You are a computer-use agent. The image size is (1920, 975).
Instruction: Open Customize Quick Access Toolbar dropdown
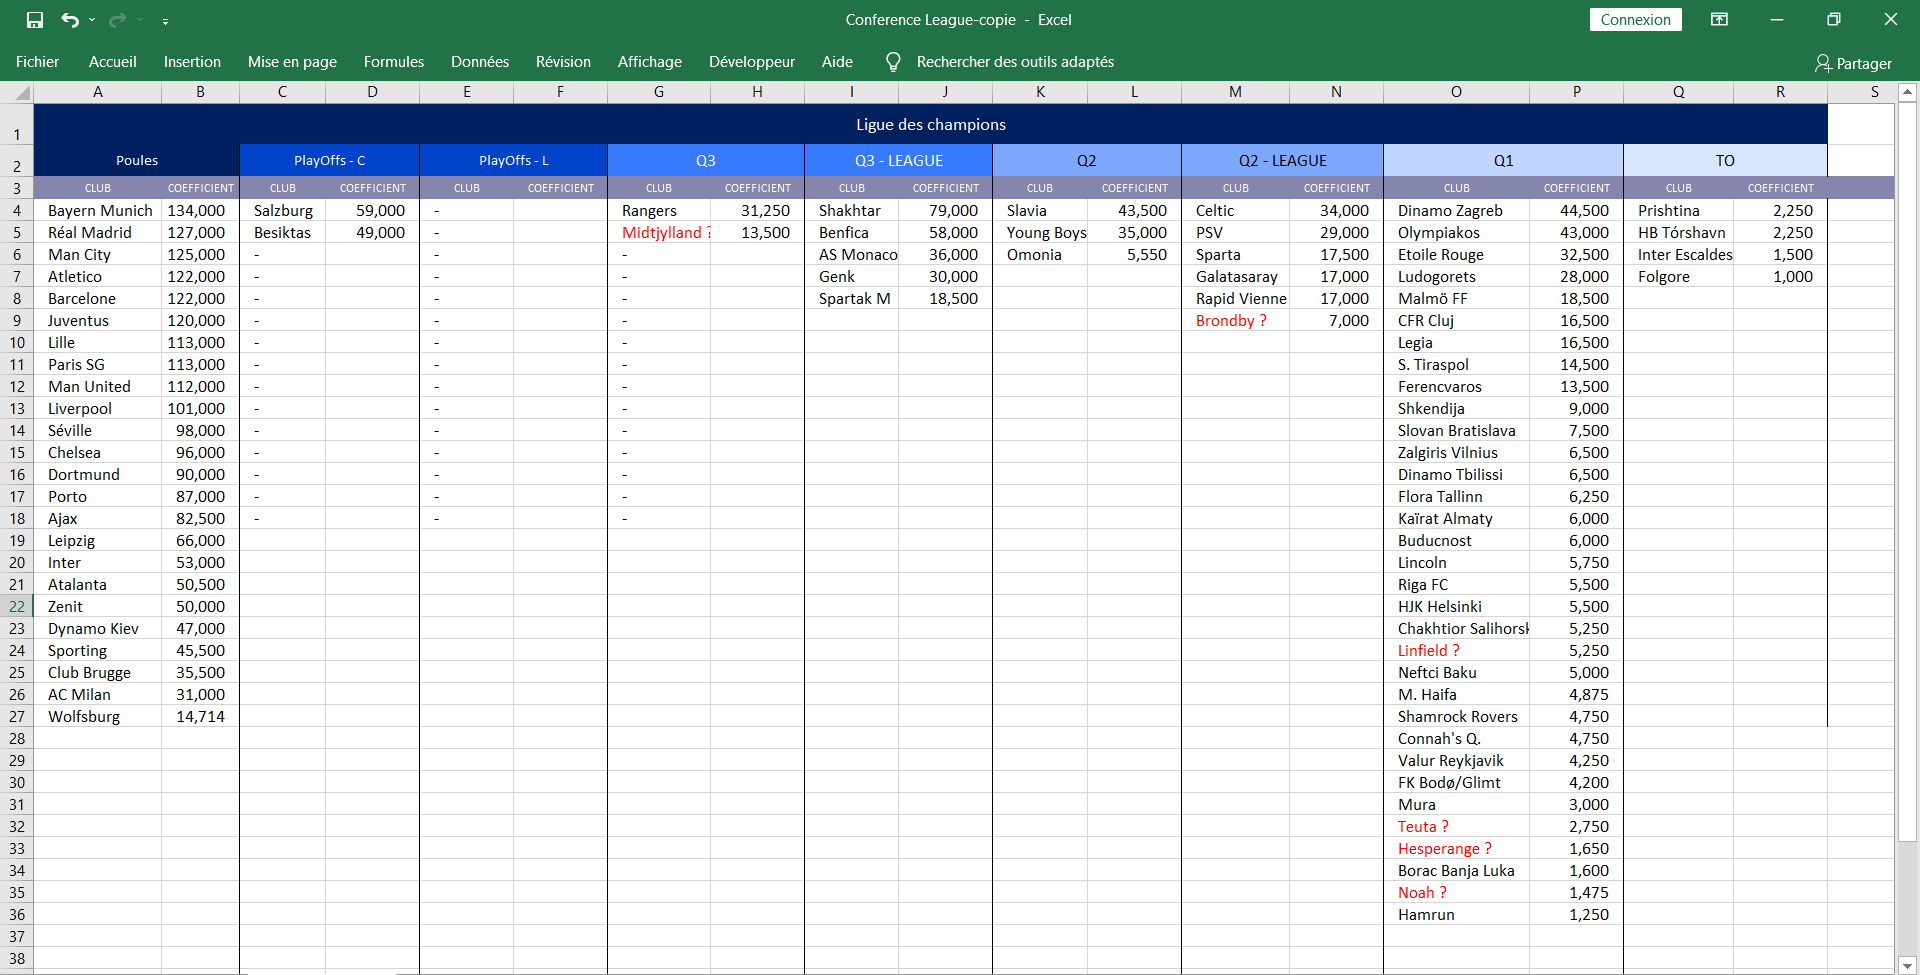165,20
